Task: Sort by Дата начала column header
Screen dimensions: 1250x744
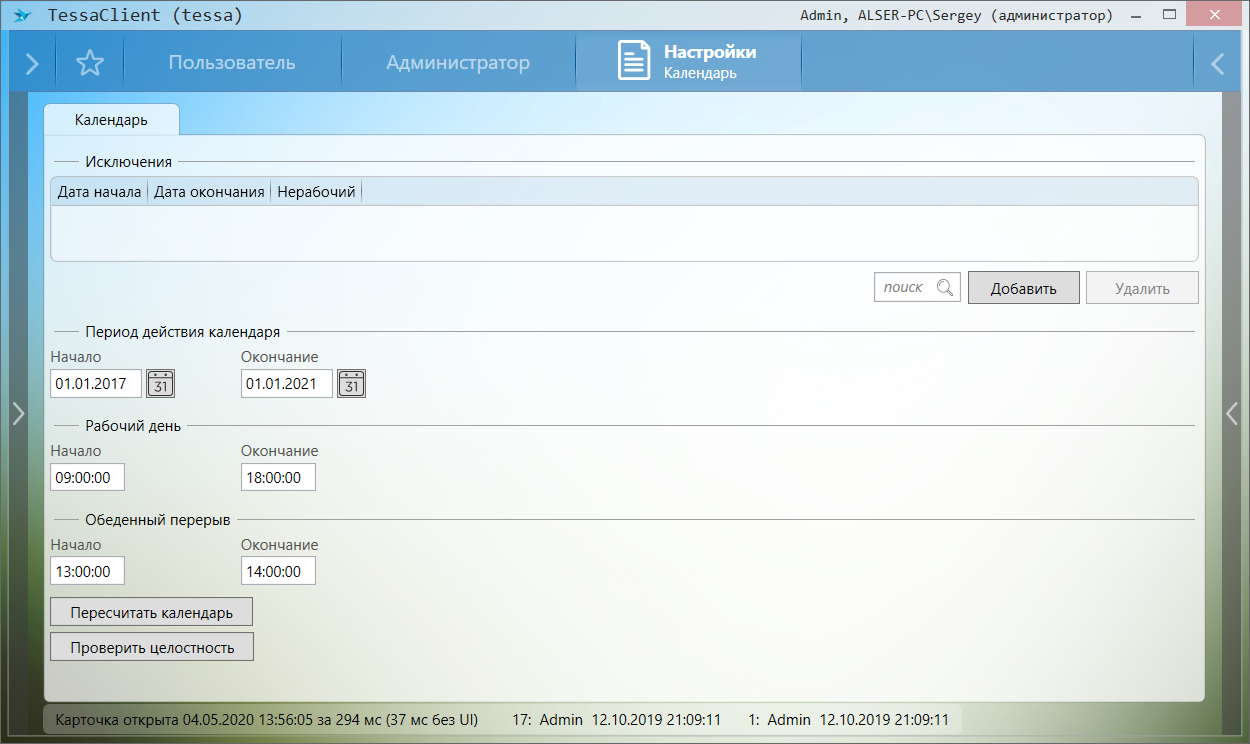Action: tap(99, 192)
